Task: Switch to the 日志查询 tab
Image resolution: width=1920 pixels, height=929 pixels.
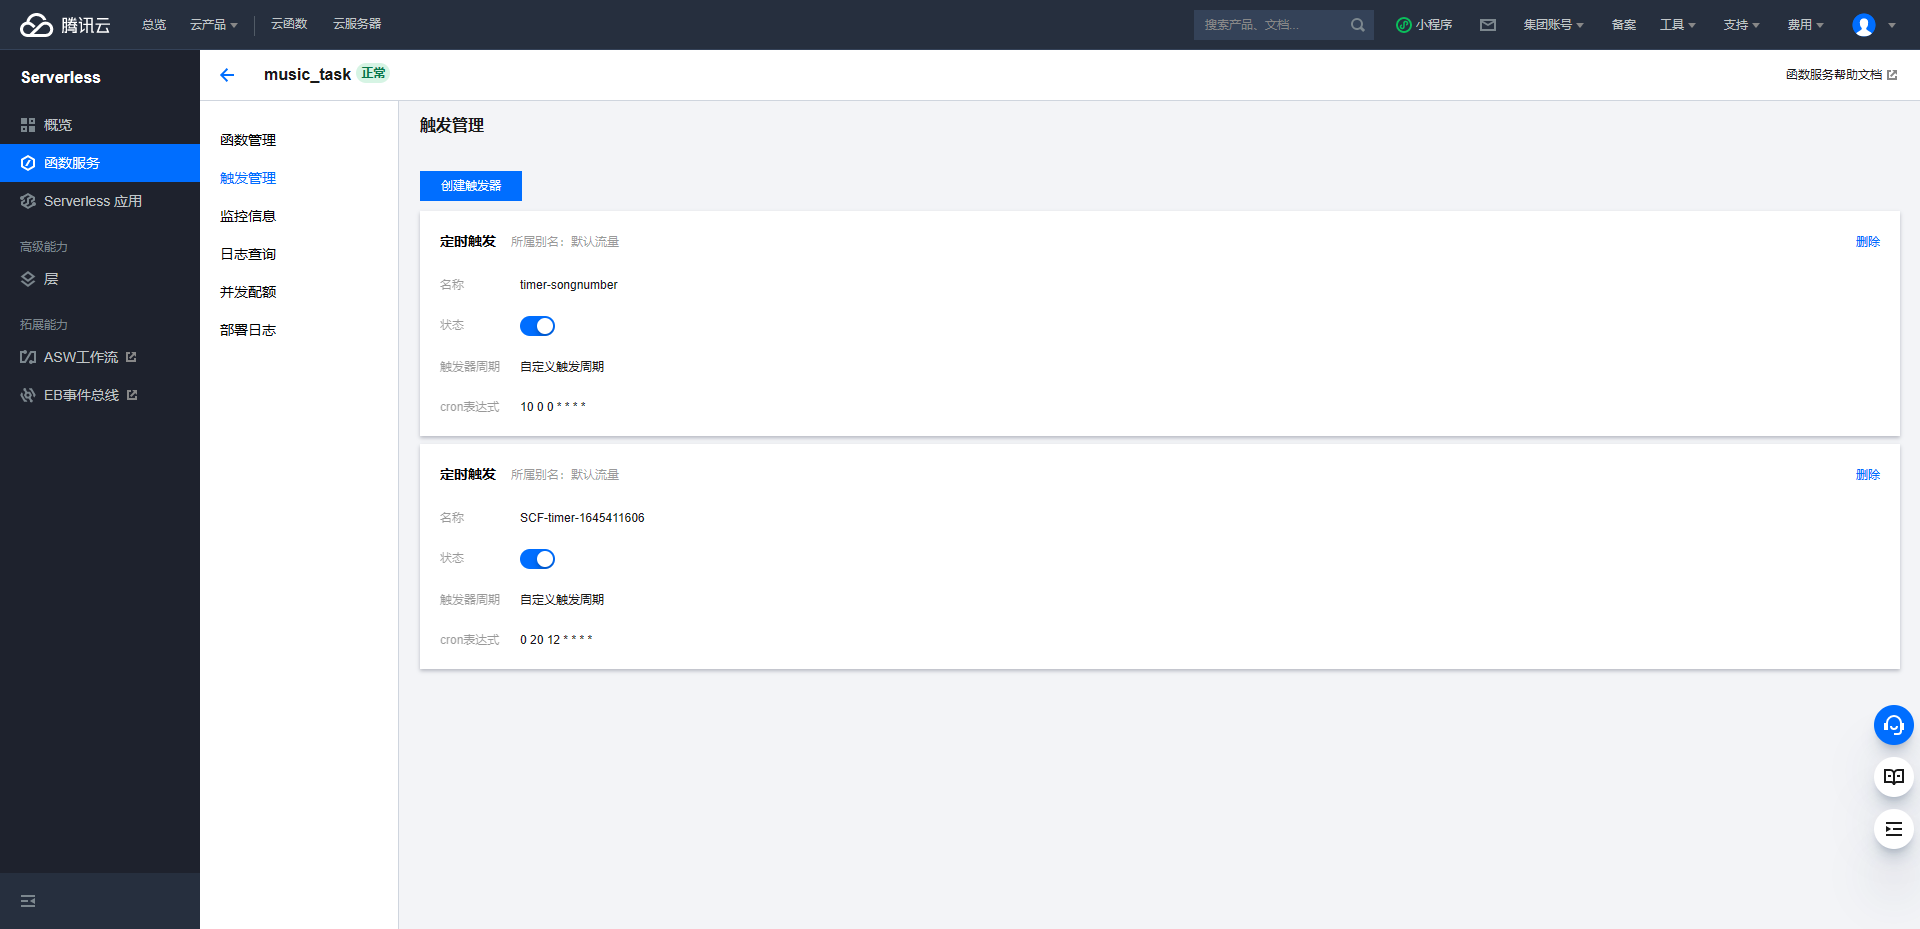Action: 248,254
